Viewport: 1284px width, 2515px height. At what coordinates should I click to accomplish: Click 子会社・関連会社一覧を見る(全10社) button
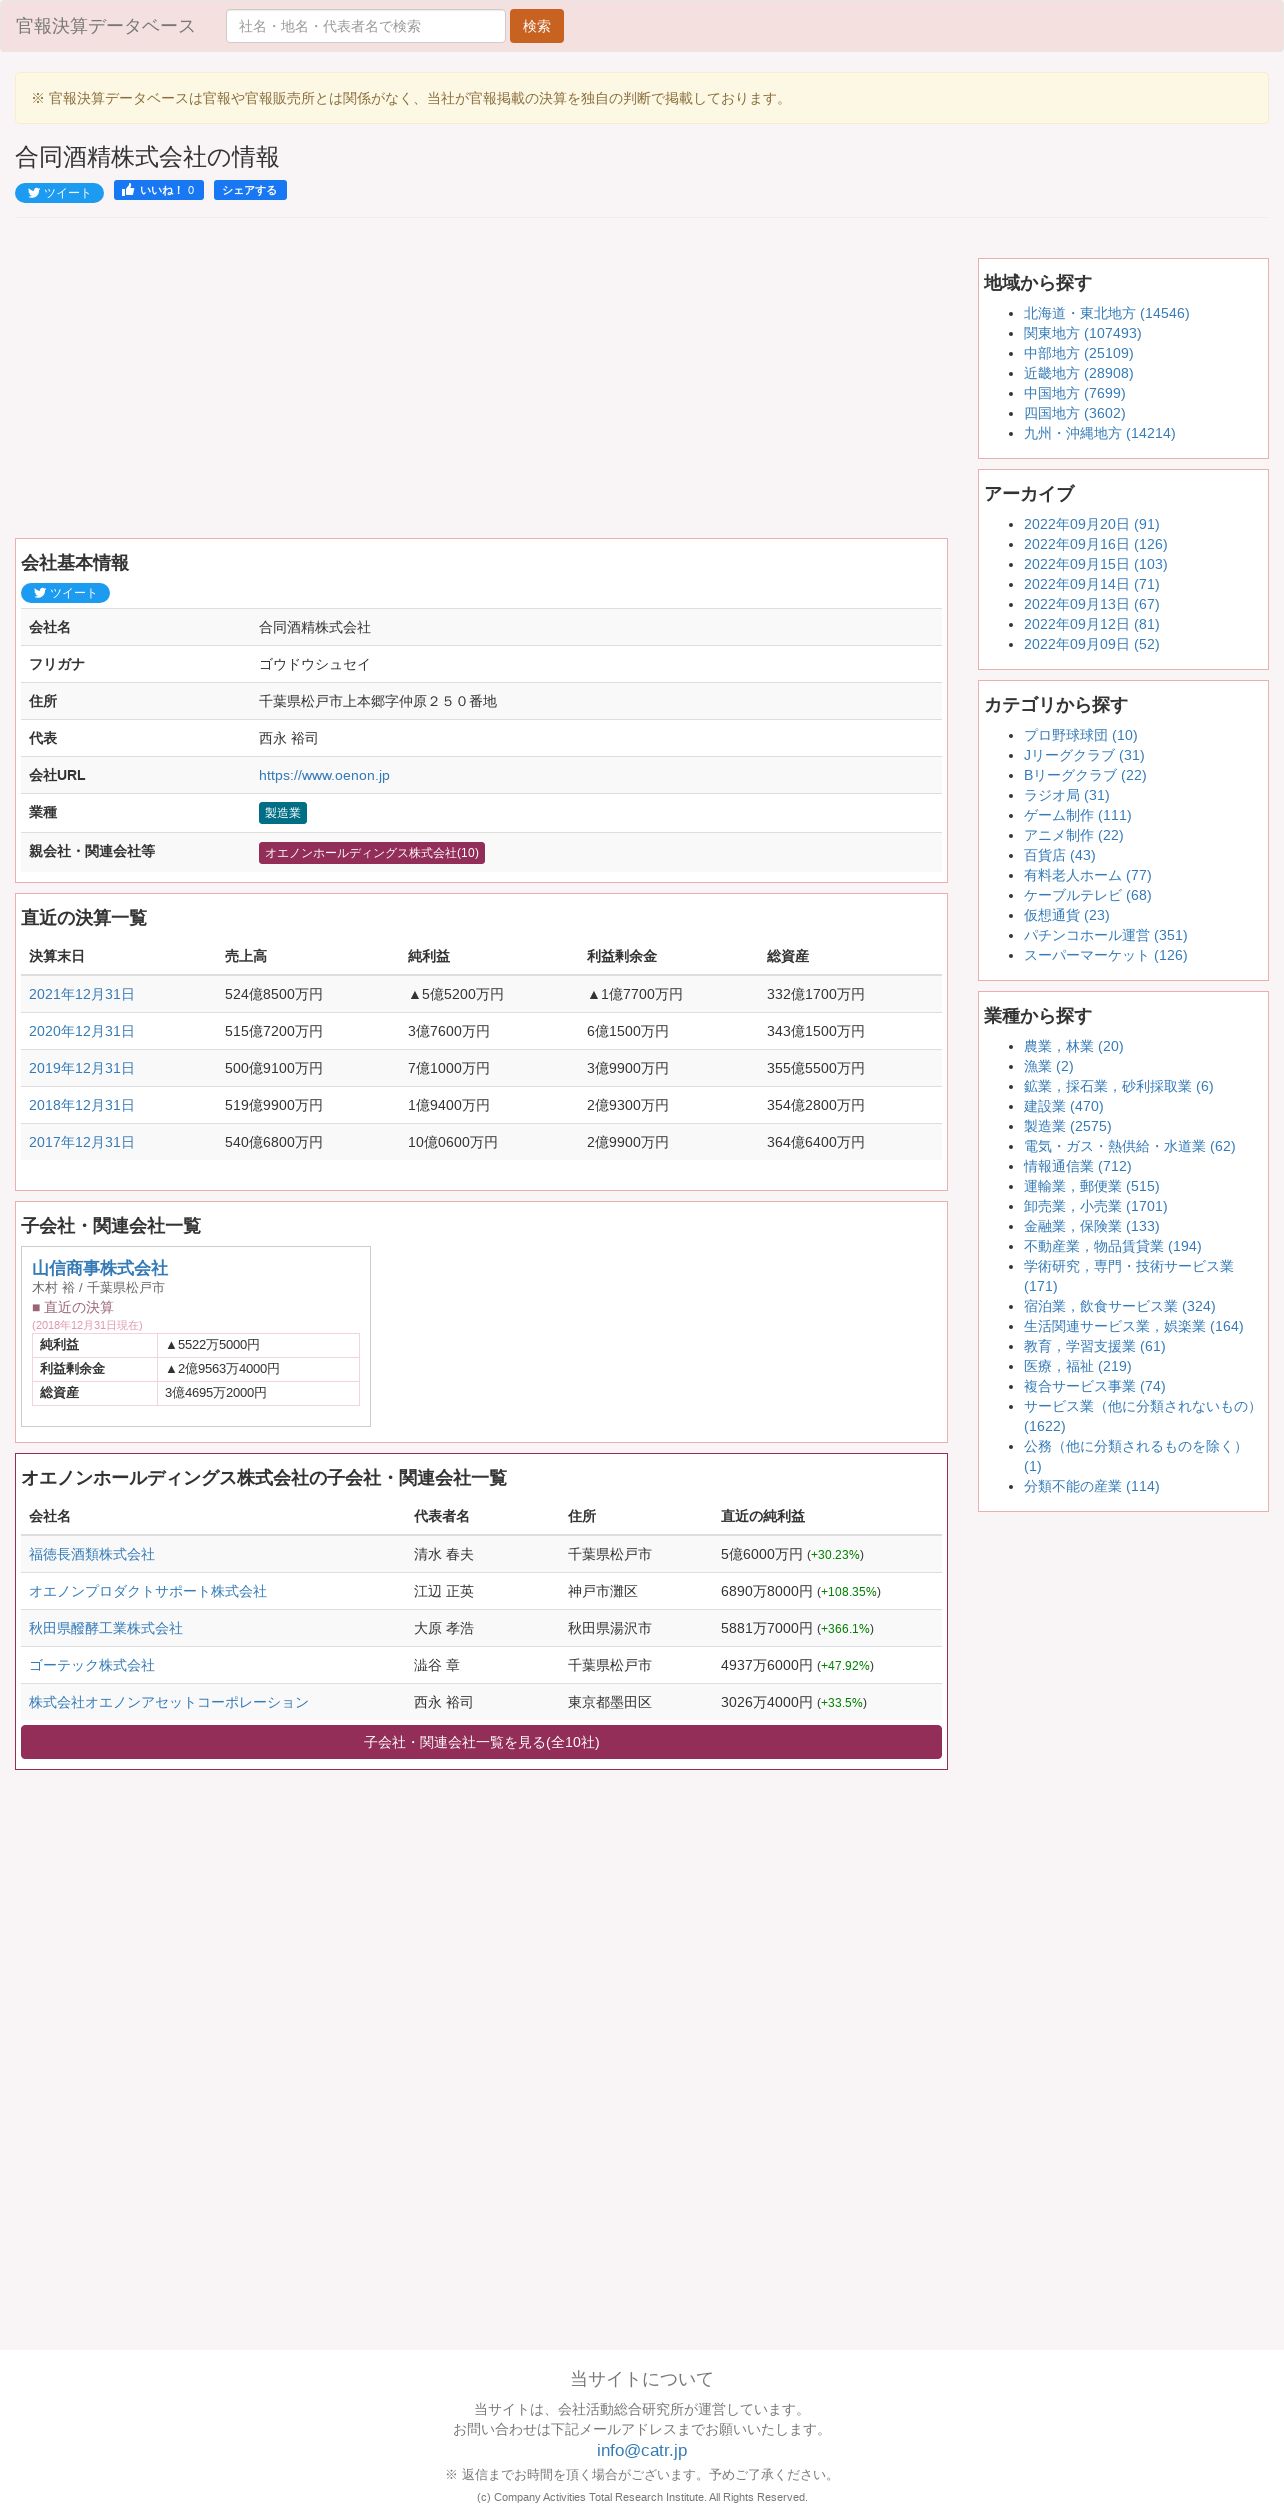click(x=481, y=1742)
